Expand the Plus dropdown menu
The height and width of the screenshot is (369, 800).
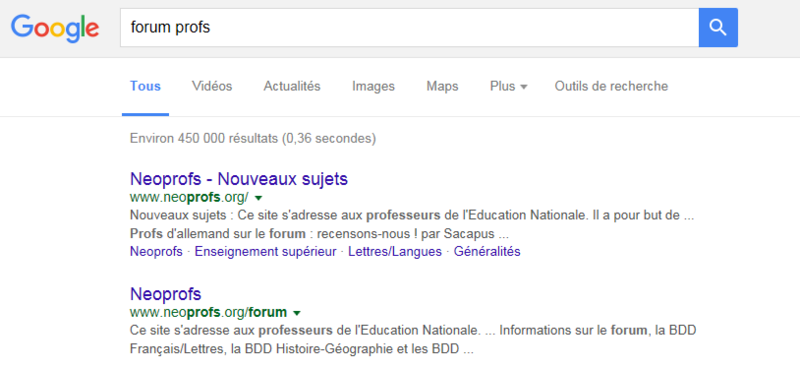point(508,86)
